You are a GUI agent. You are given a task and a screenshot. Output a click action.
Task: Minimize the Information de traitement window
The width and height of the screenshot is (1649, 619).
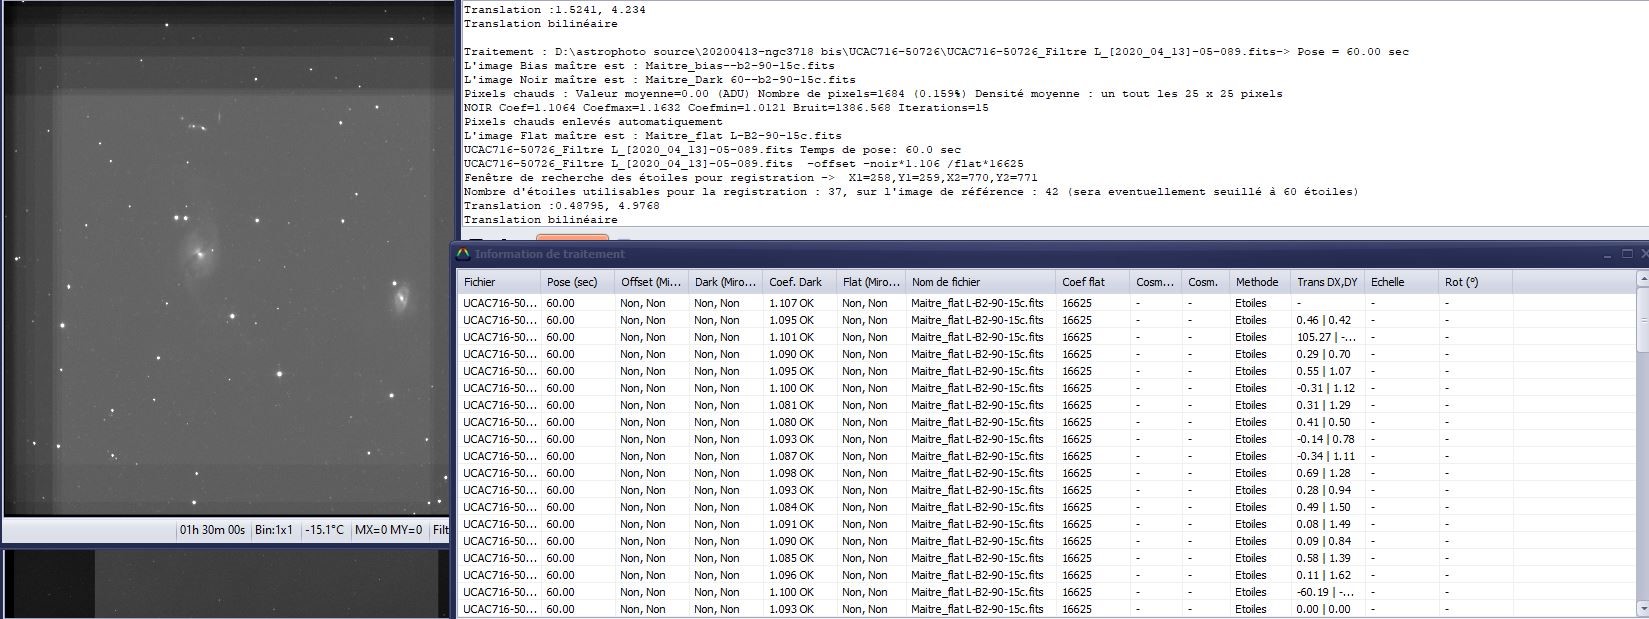(1607, 254)
